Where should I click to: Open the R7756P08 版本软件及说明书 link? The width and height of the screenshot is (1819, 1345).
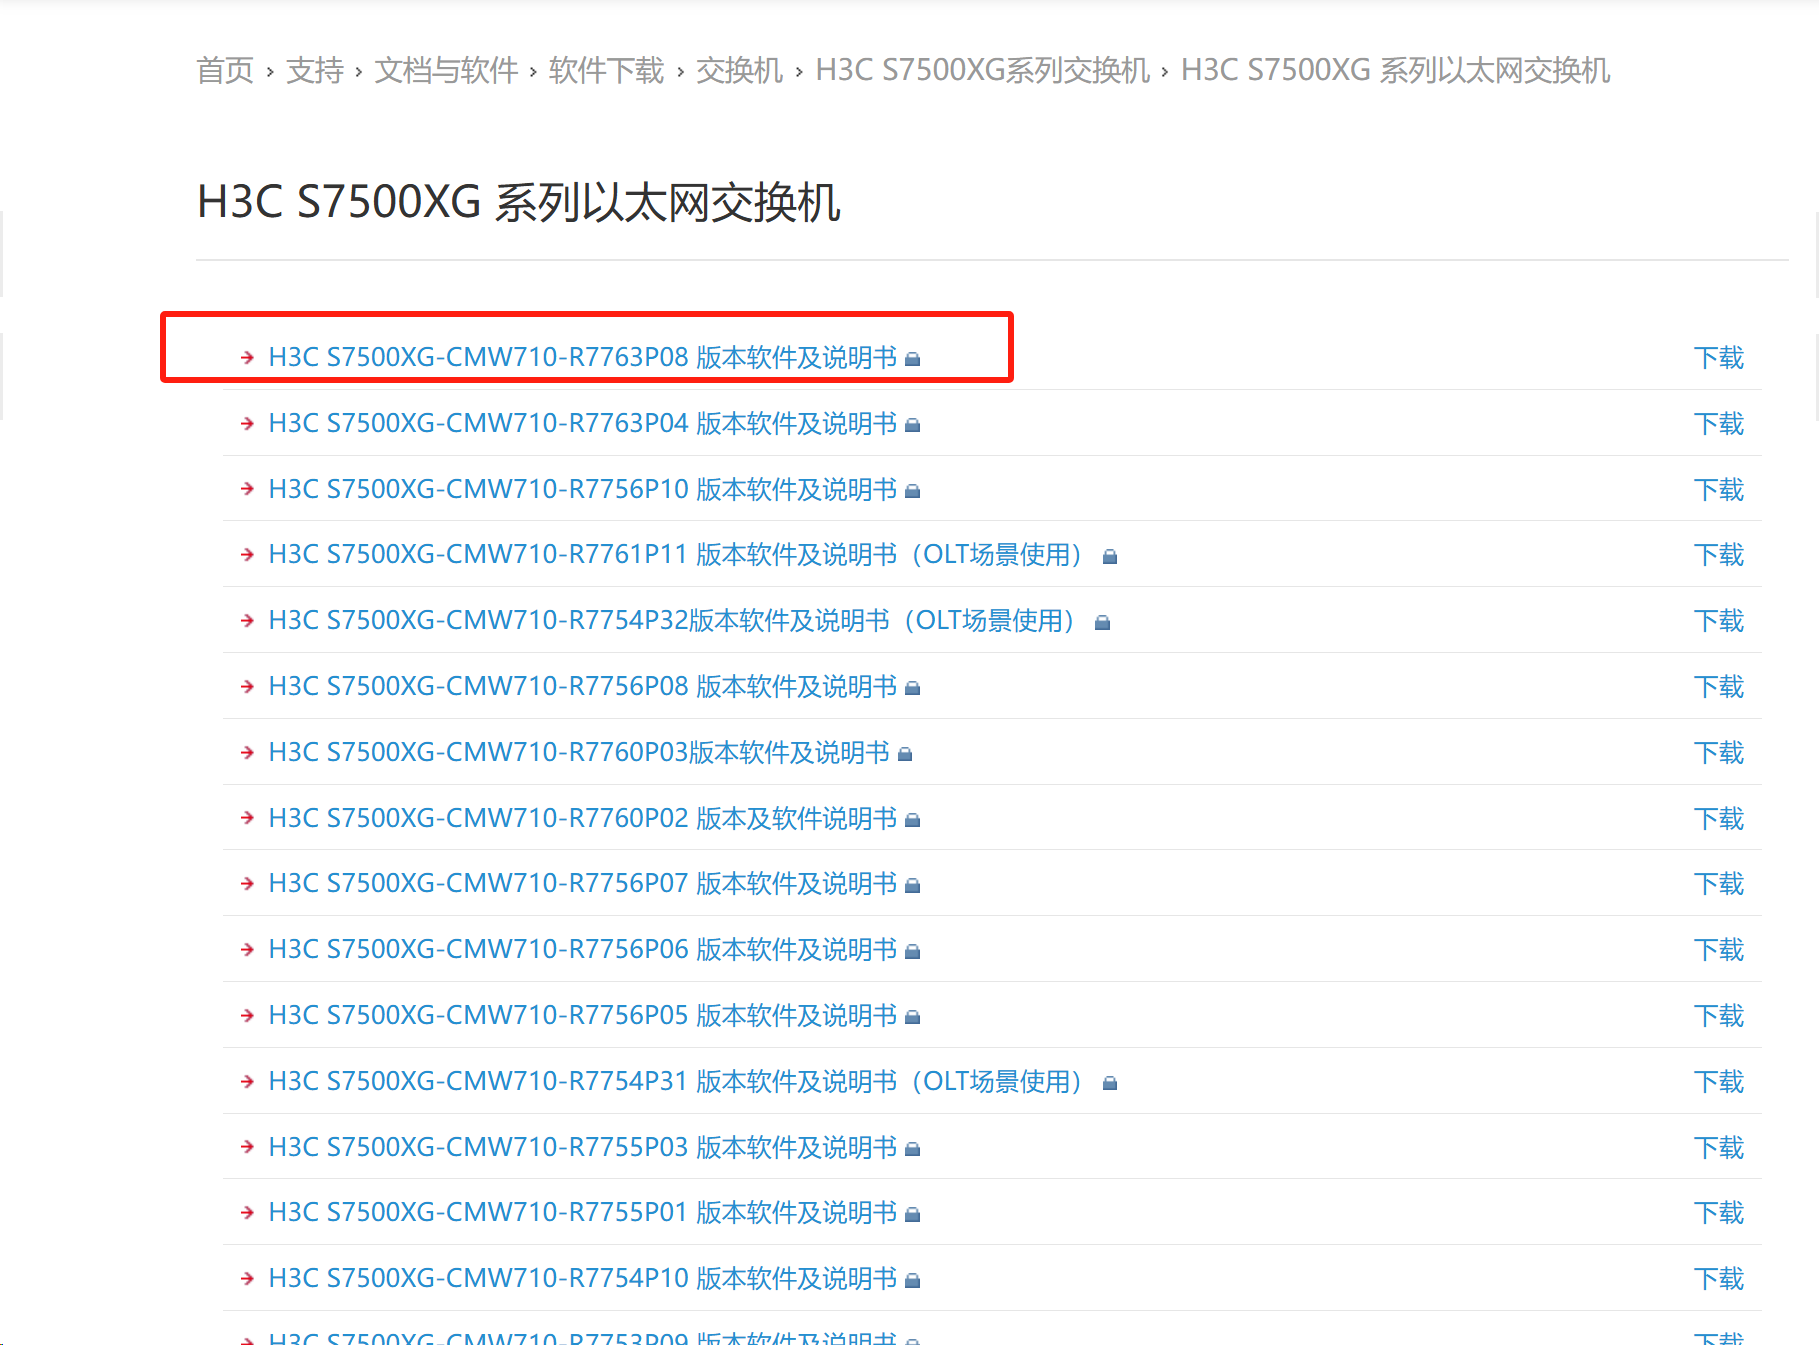click(x=583, y=686)
